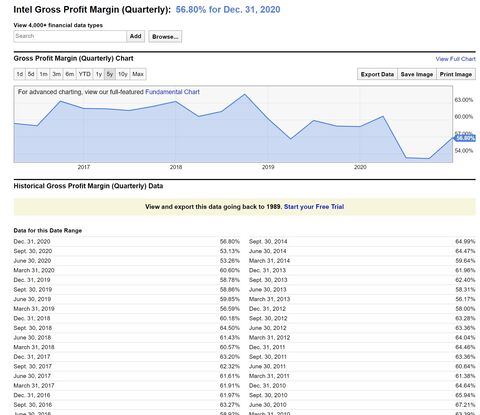This screenshot has width=480, height=415.
Task: Click the Dec. 31, 2016 date cell
Action: (x=32, y=395)
